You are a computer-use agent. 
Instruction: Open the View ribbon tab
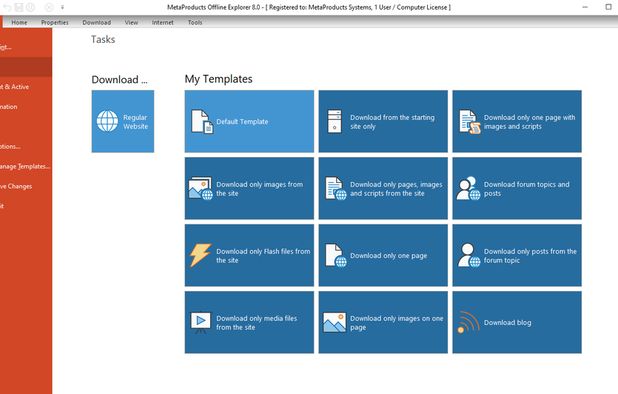131,22
